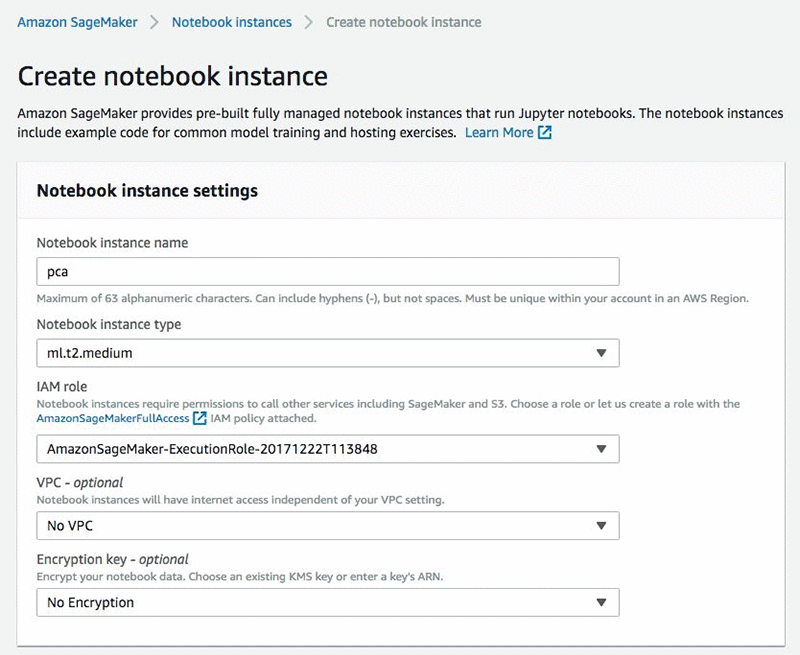Click the Create notebook instance breadcrumb text
Viewport: 800px width, 655px height.
403,21
